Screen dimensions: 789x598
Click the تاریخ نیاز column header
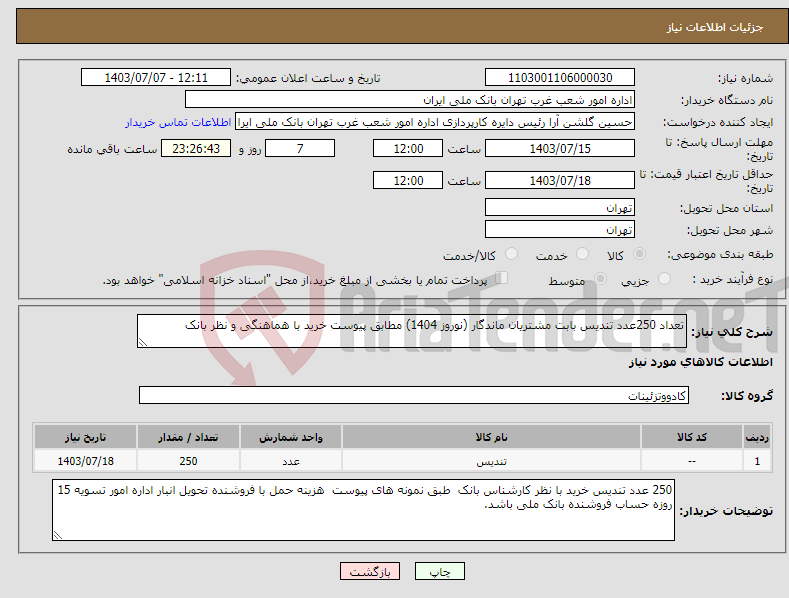coord(86,437)
